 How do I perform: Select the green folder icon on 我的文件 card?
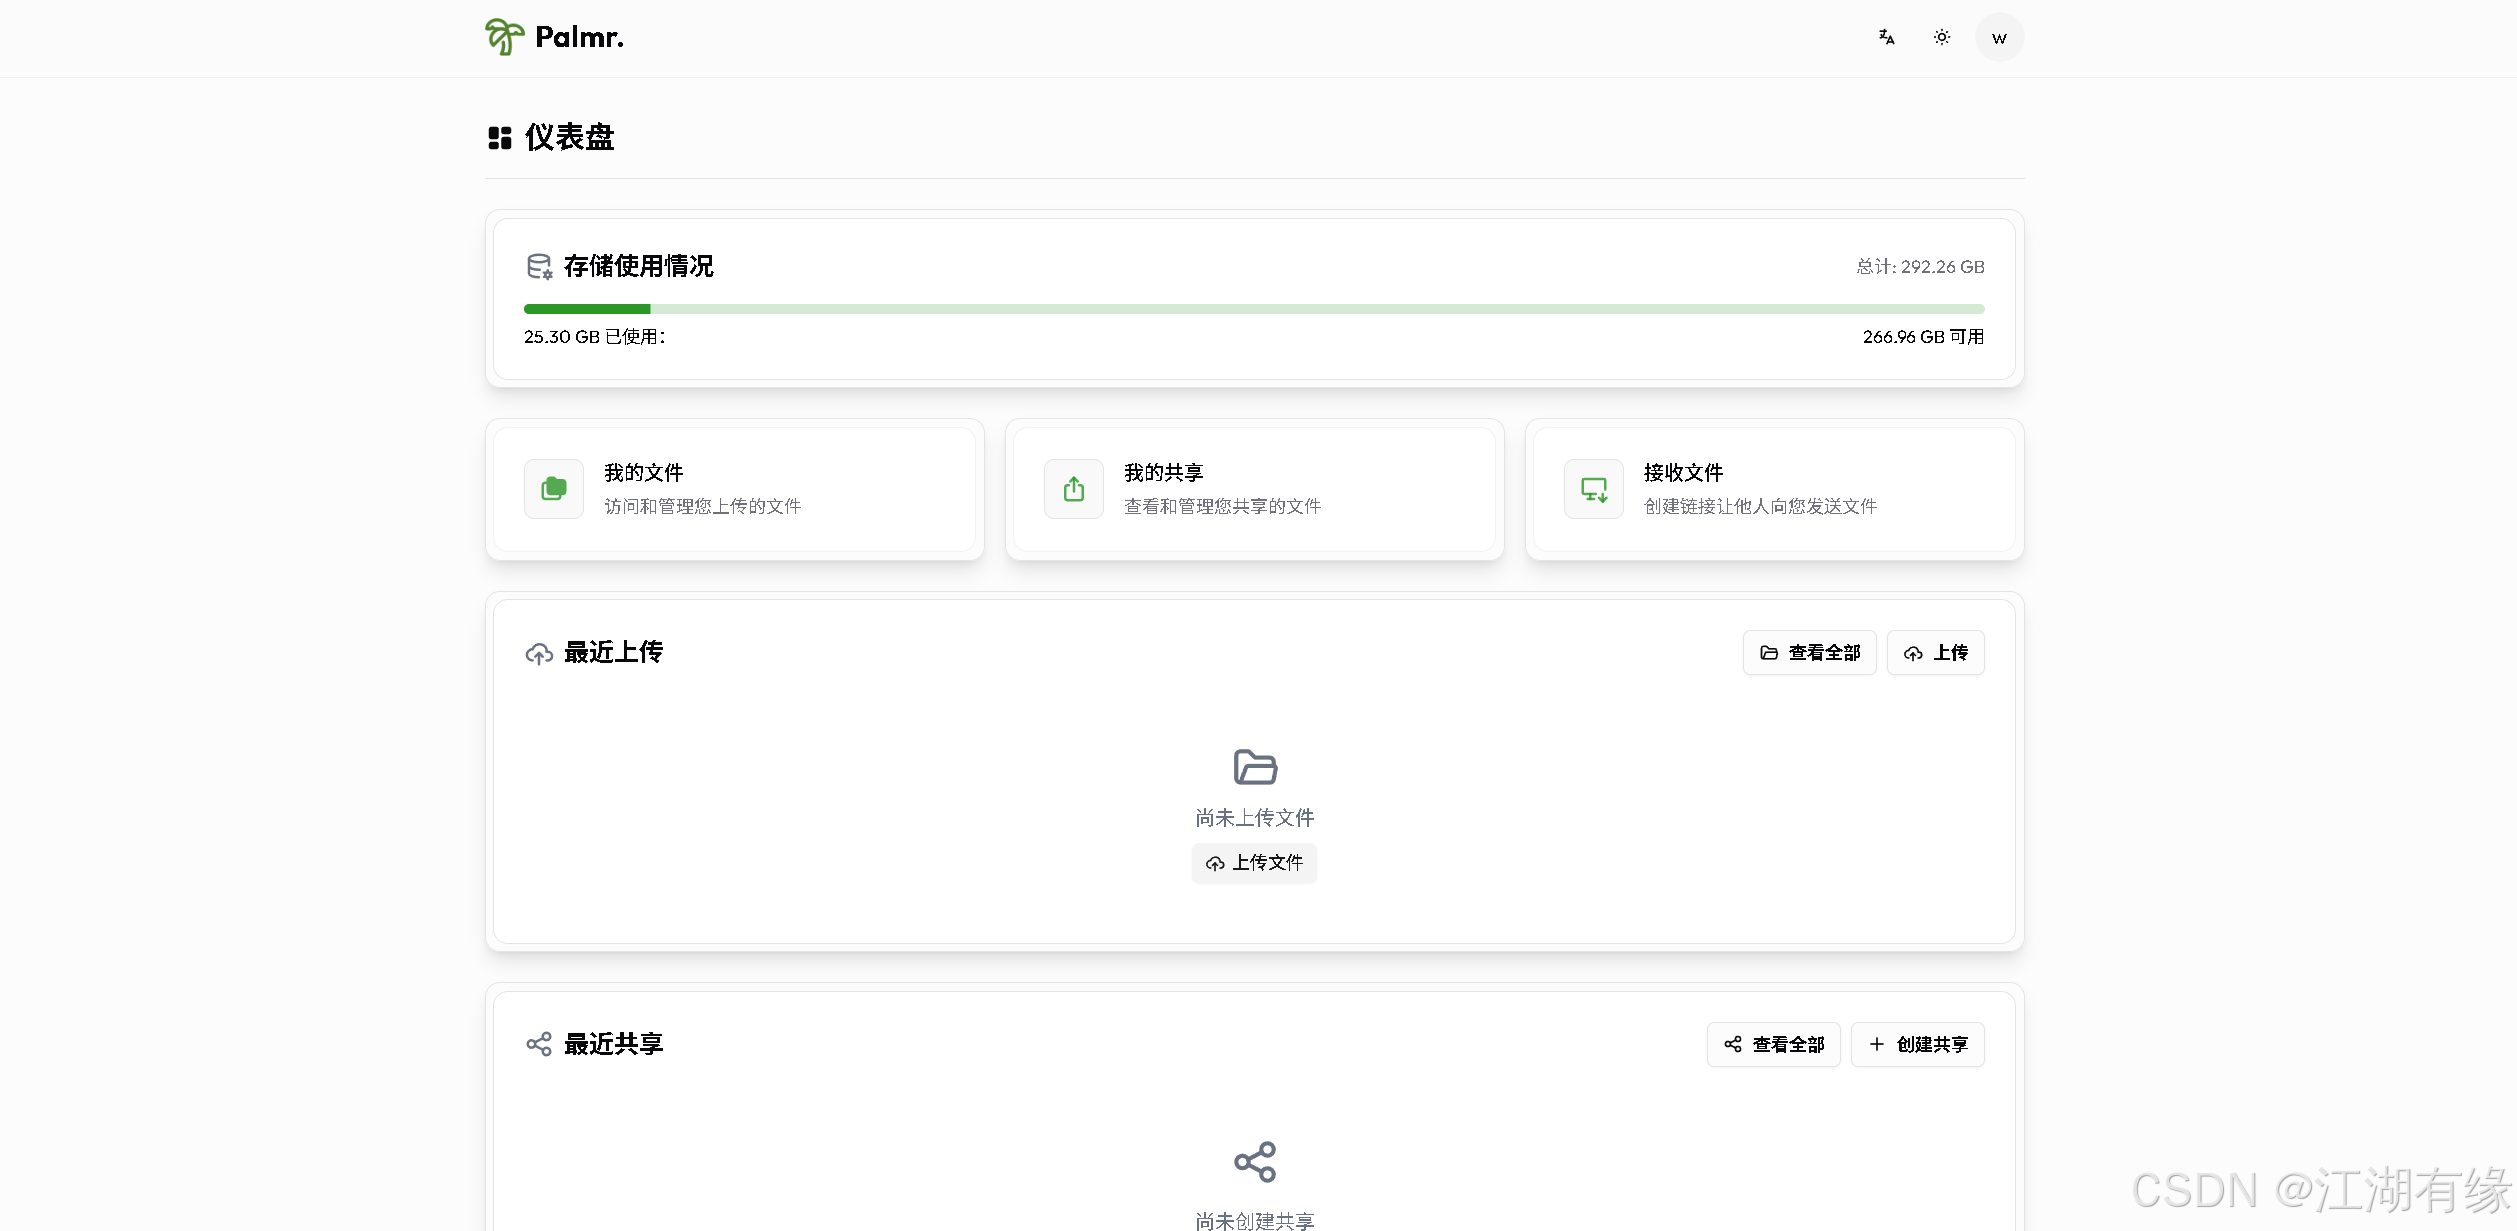553,489
